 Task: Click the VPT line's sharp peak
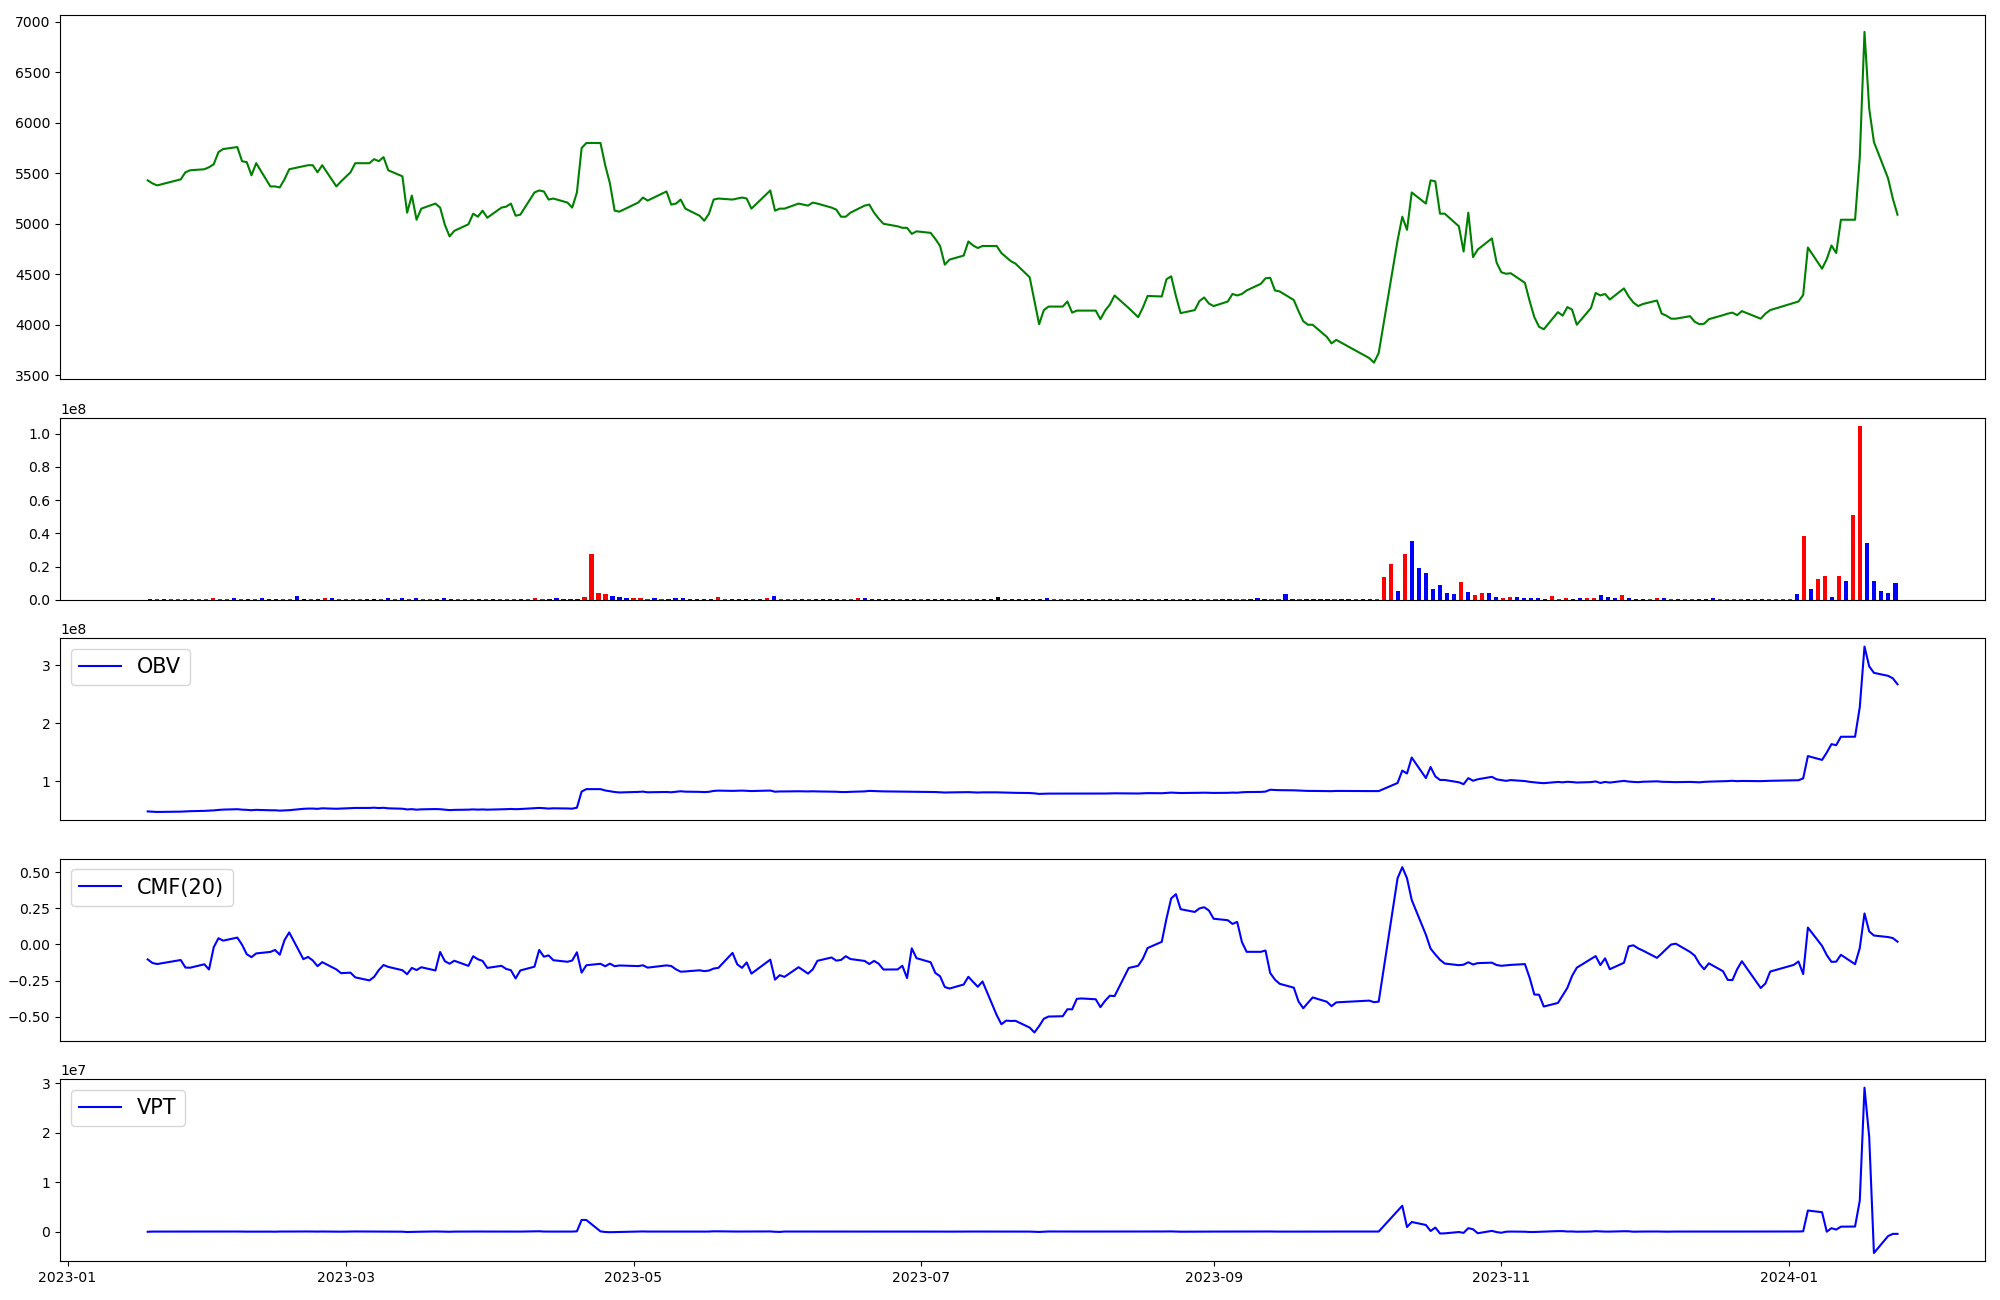pyautogui.click(x=1864, y=1089)
